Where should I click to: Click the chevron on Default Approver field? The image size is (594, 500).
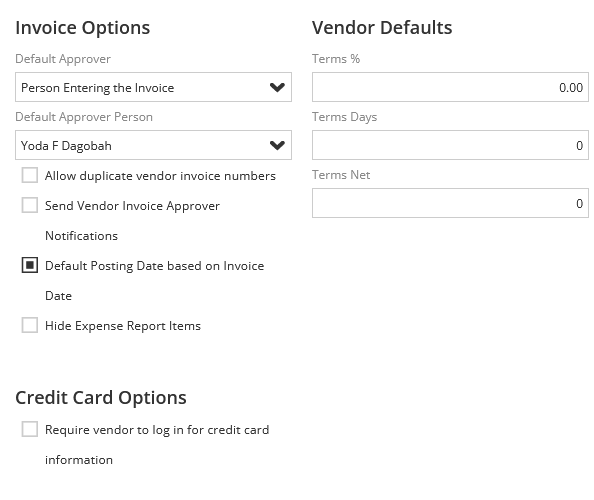tap(277, 88)
